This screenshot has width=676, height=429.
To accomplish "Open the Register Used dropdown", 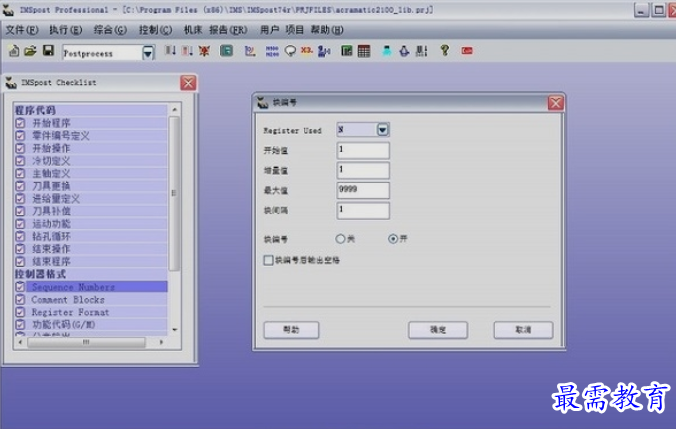I will pos(382,130).
